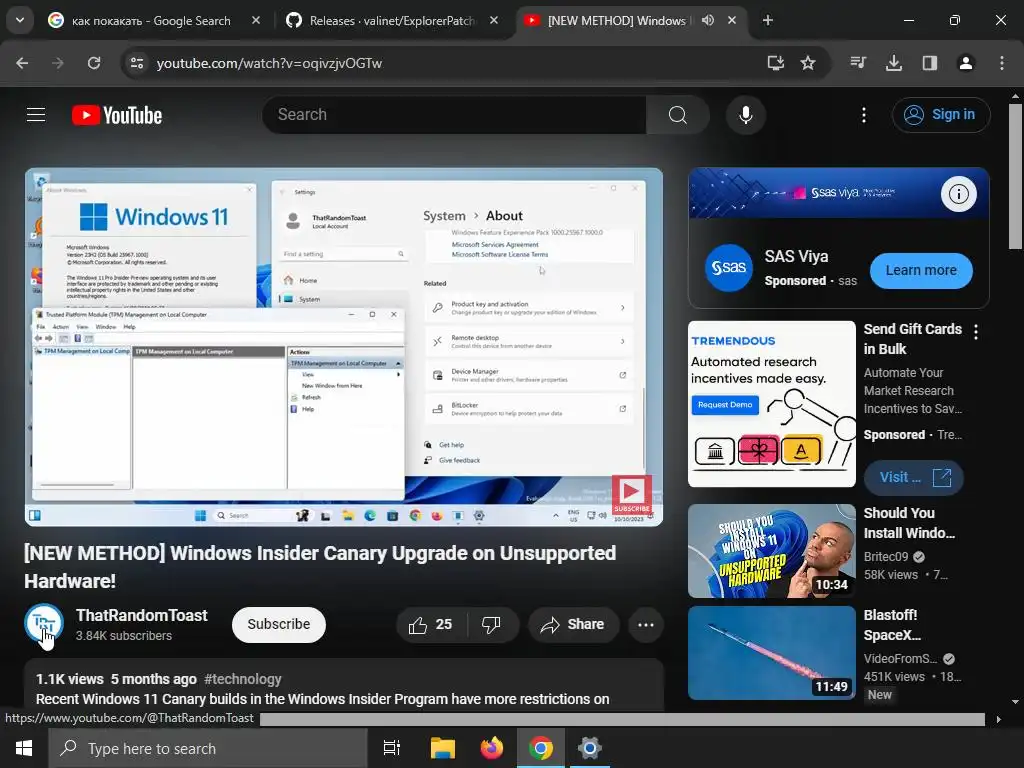1024x768 pixels.
Task: Close the ExplorerPatcher Releases tab
Action: (x=494, y=20)
